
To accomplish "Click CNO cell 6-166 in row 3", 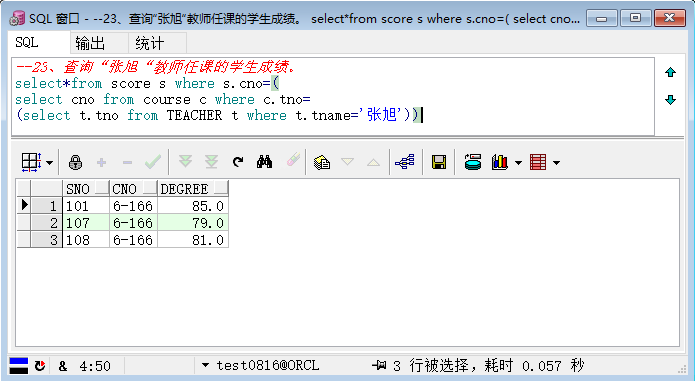I will (133, 239).
